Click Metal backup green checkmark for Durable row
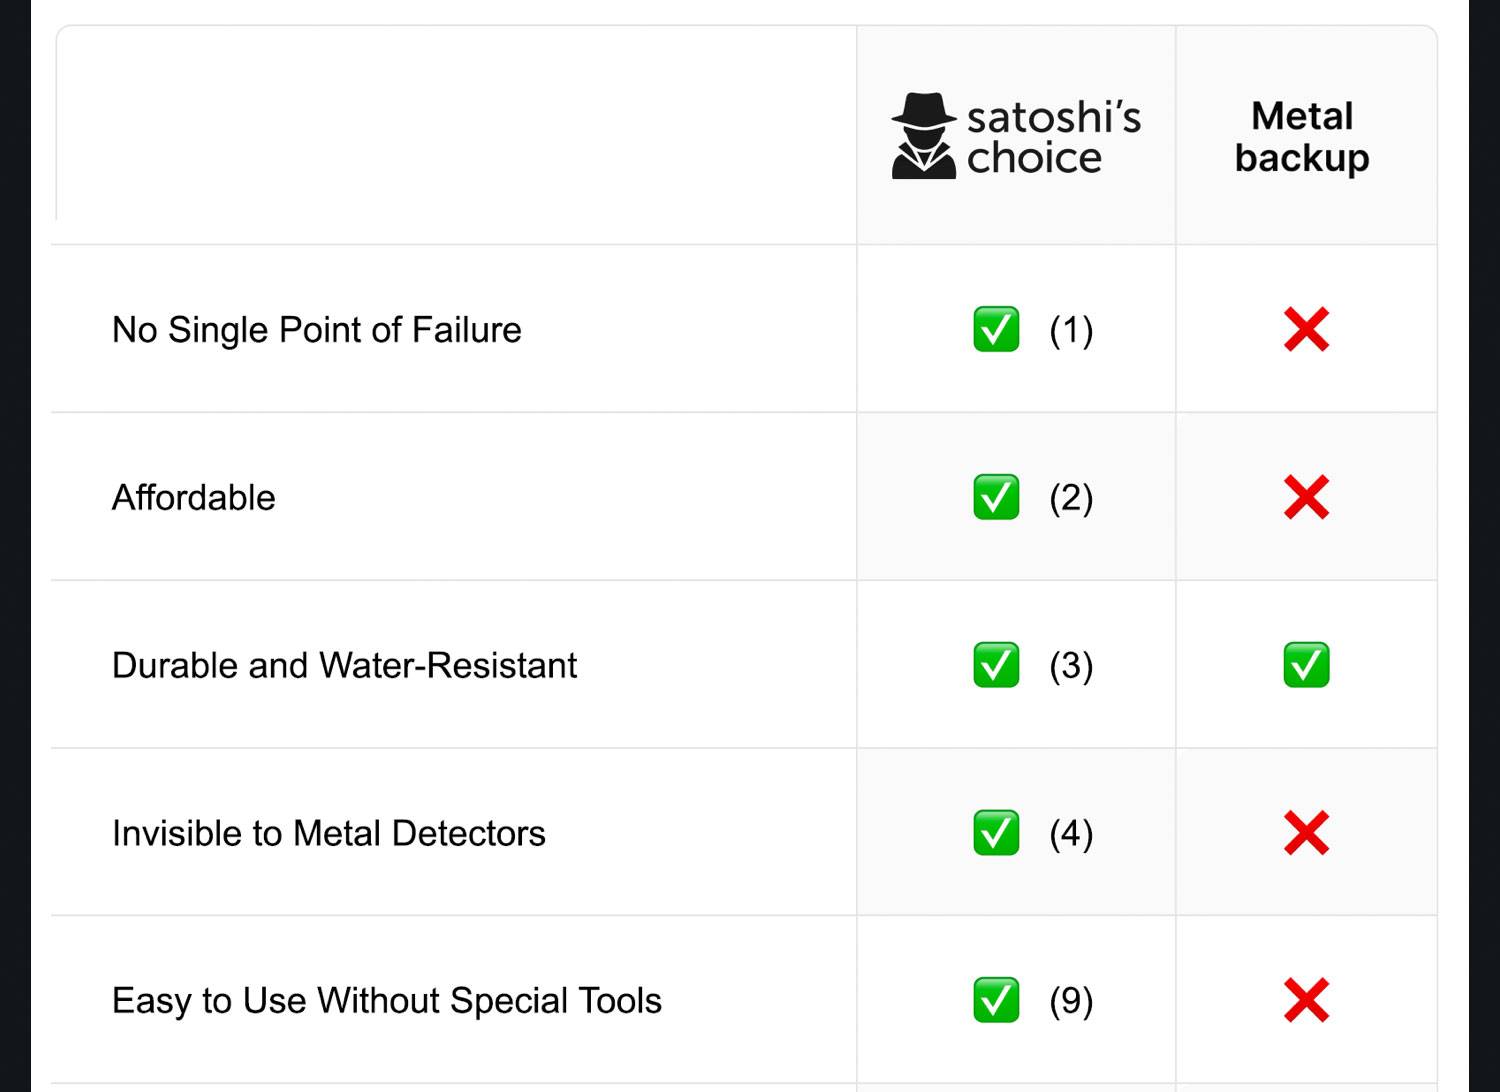 pos(1306,665)
